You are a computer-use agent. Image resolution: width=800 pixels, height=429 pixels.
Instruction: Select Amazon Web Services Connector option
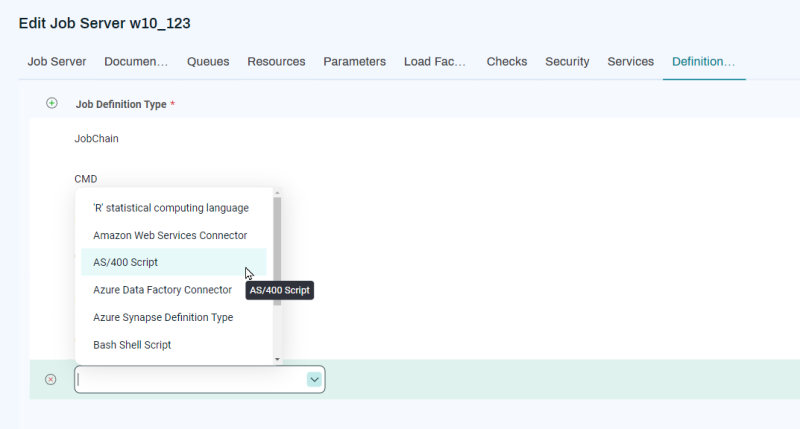tap(170, 235)
